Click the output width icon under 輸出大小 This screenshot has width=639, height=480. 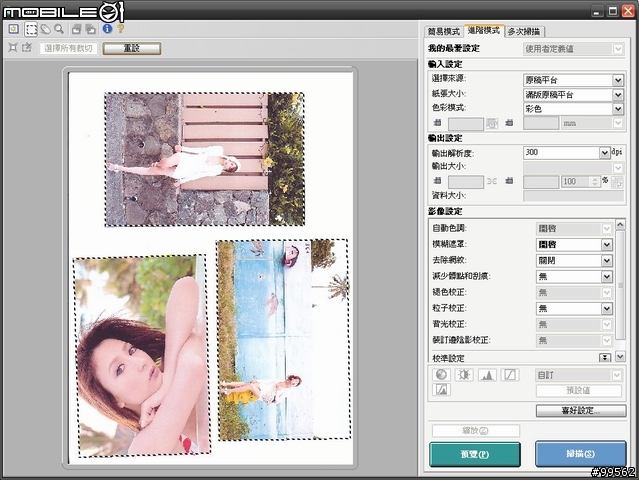(x=438, y=181)
